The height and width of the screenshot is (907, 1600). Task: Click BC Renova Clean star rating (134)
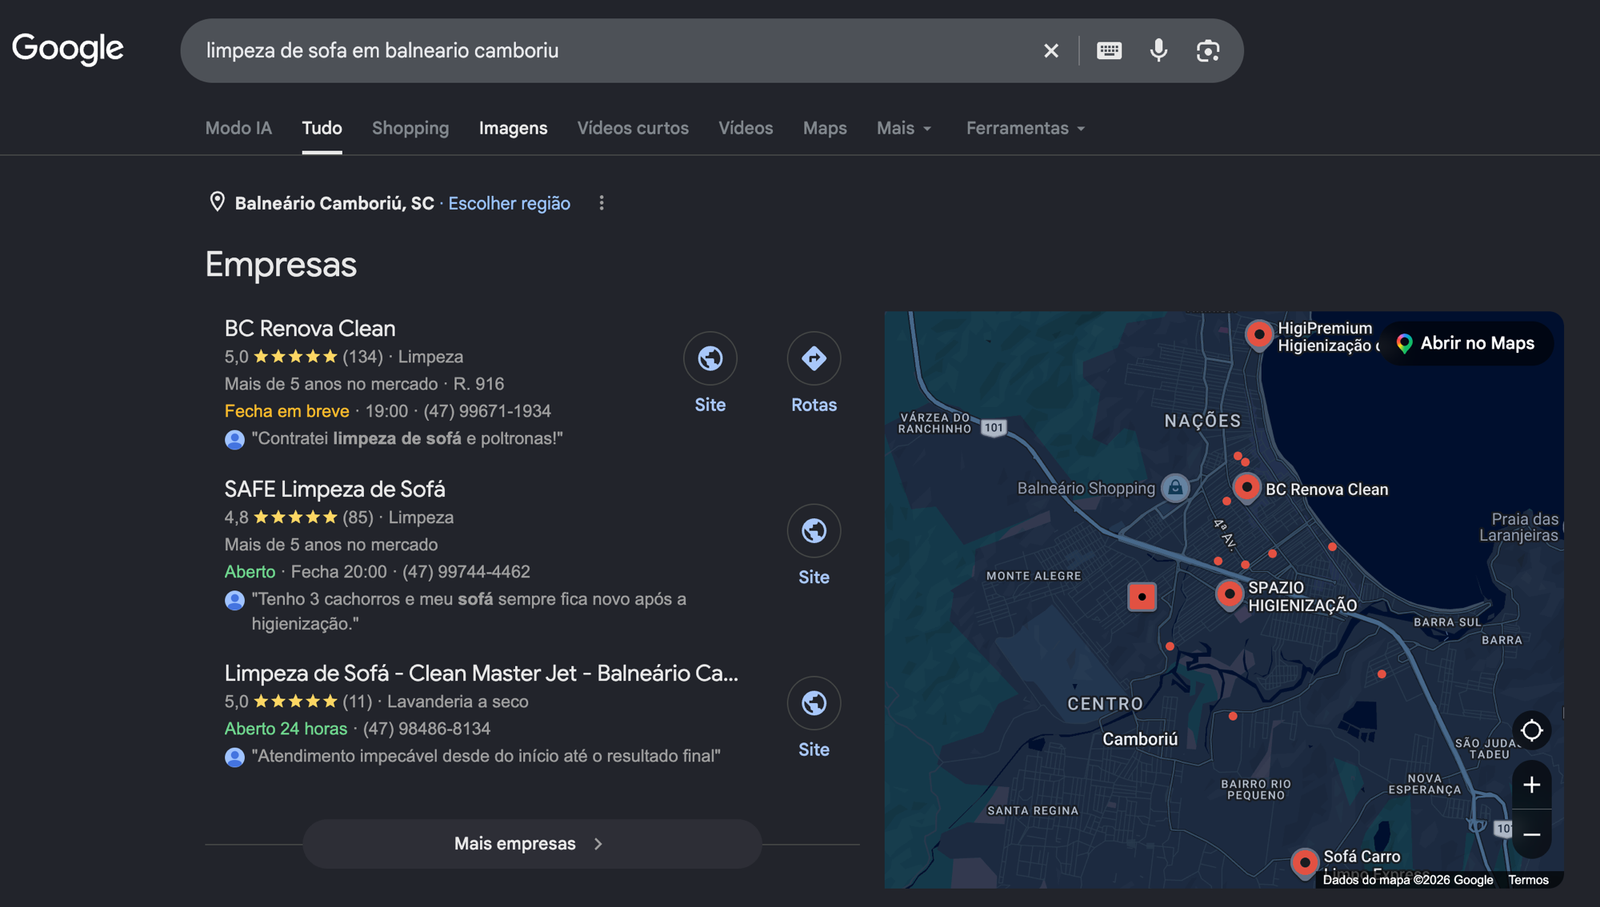click(x=304, y=357)
